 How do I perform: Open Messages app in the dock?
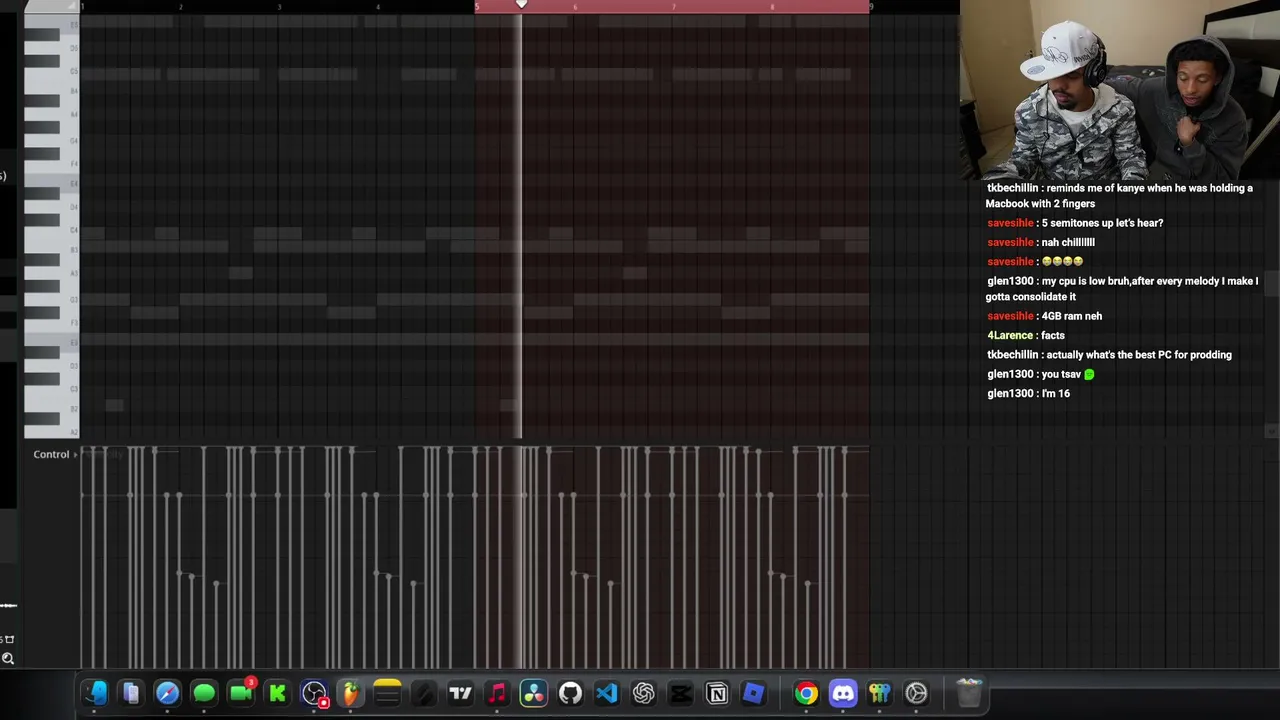click(x=204, y=693)
